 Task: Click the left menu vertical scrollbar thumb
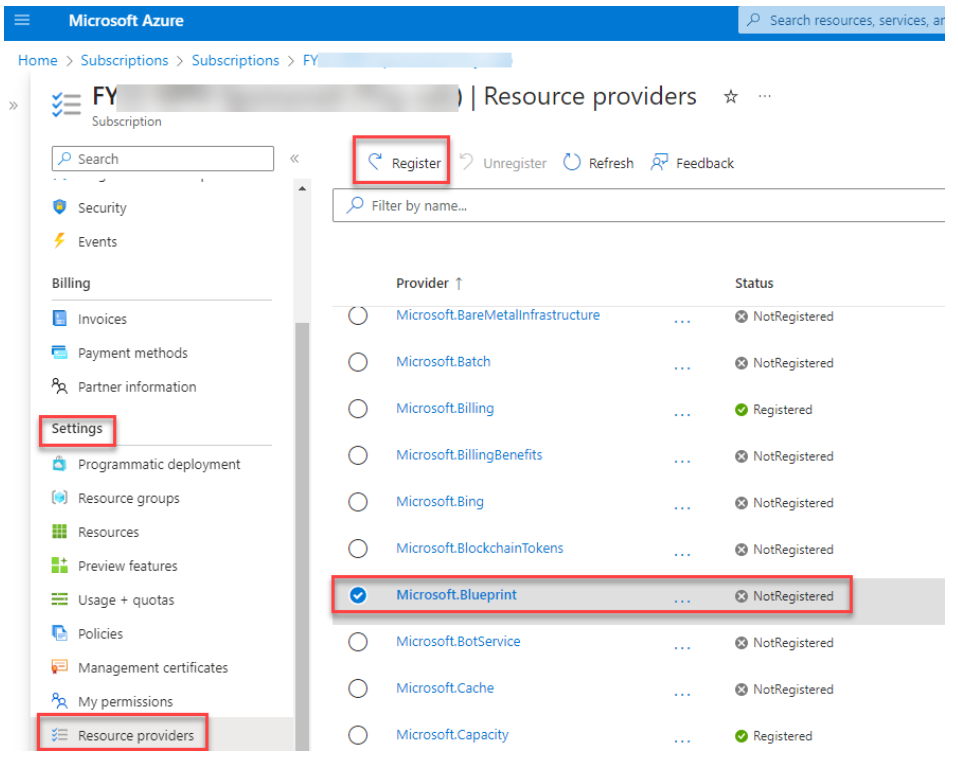302,535
